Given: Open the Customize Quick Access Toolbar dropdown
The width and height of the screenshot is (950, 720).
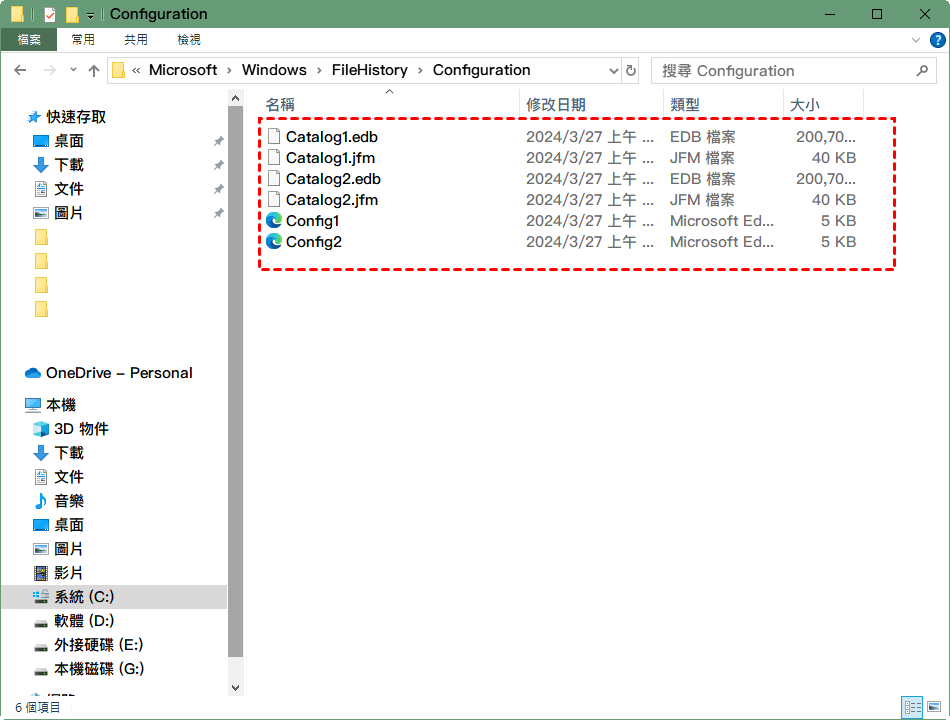Looking at the screenshot, I should pyautogui.click(x=90, y=15).
